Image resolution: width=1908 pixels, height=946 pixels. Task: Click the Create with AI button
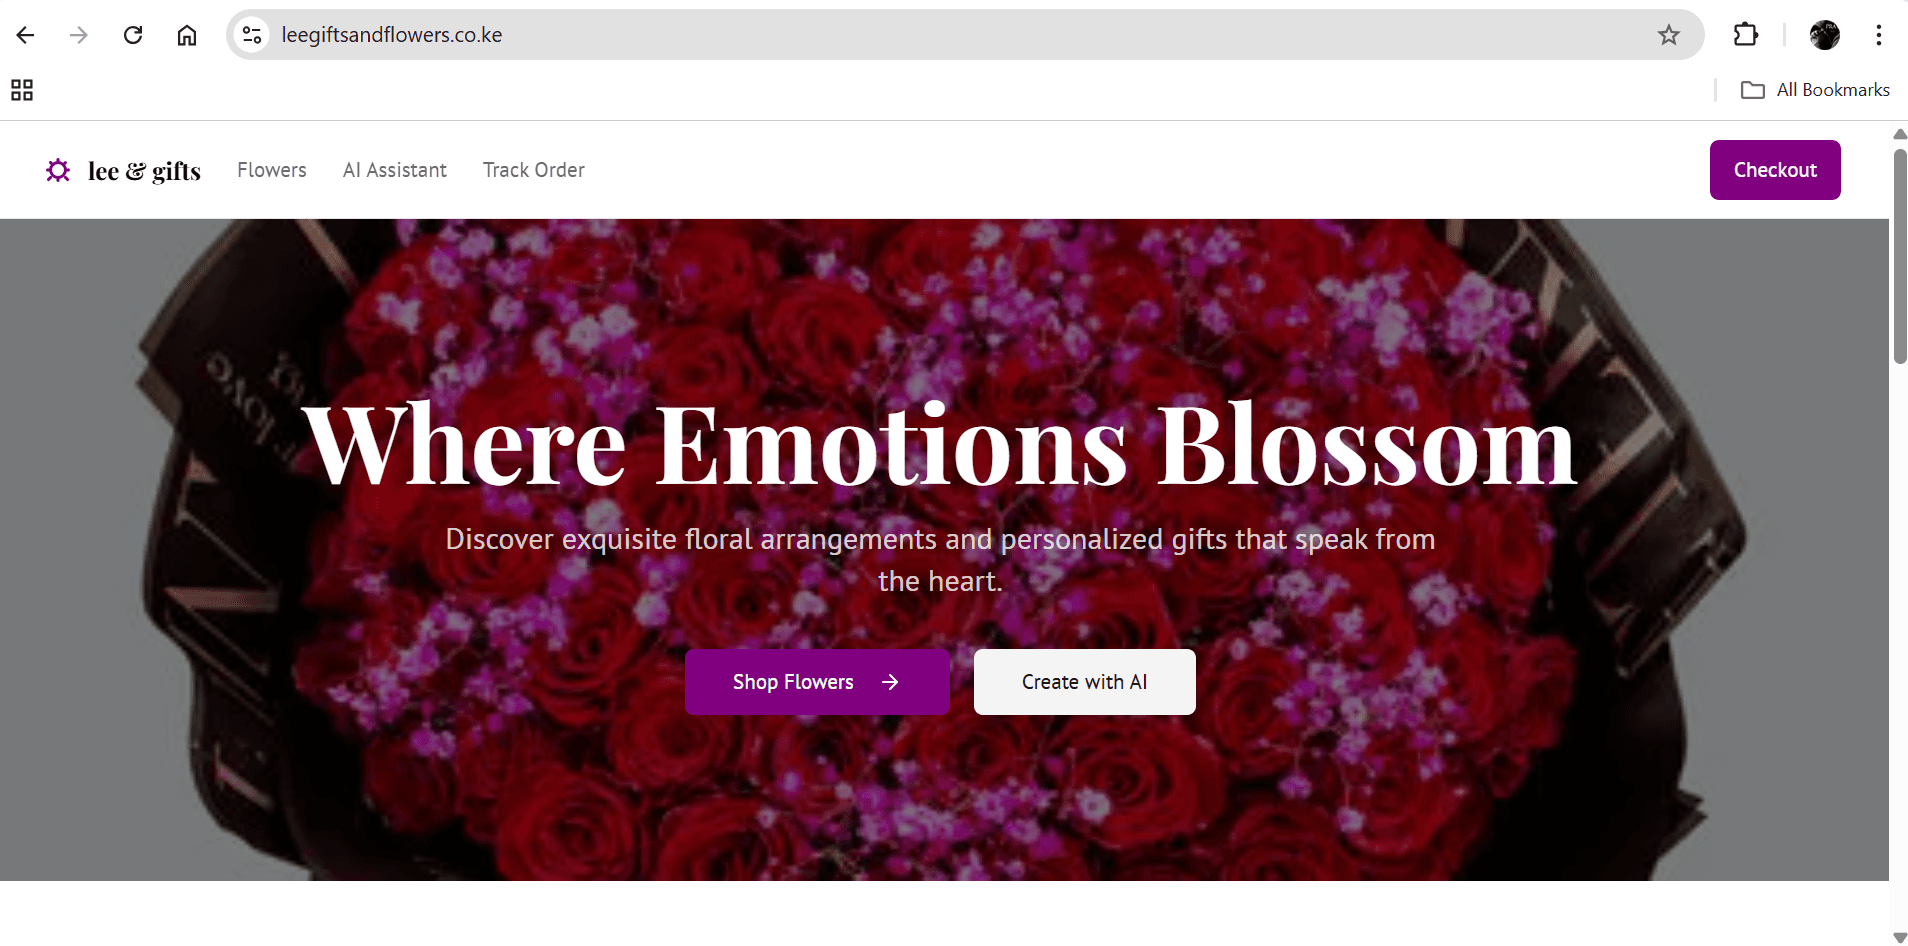click(1084, 682)
